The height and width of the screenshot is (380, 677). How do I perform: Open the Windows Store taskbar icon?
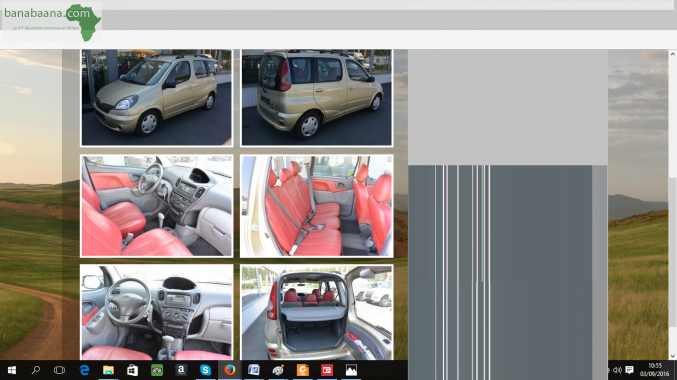coord(132,370)
